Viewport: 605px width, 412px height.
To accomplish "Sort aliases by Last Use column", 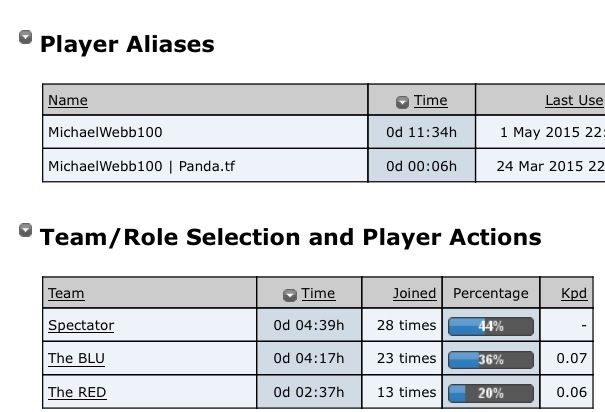I will [573, 100].
